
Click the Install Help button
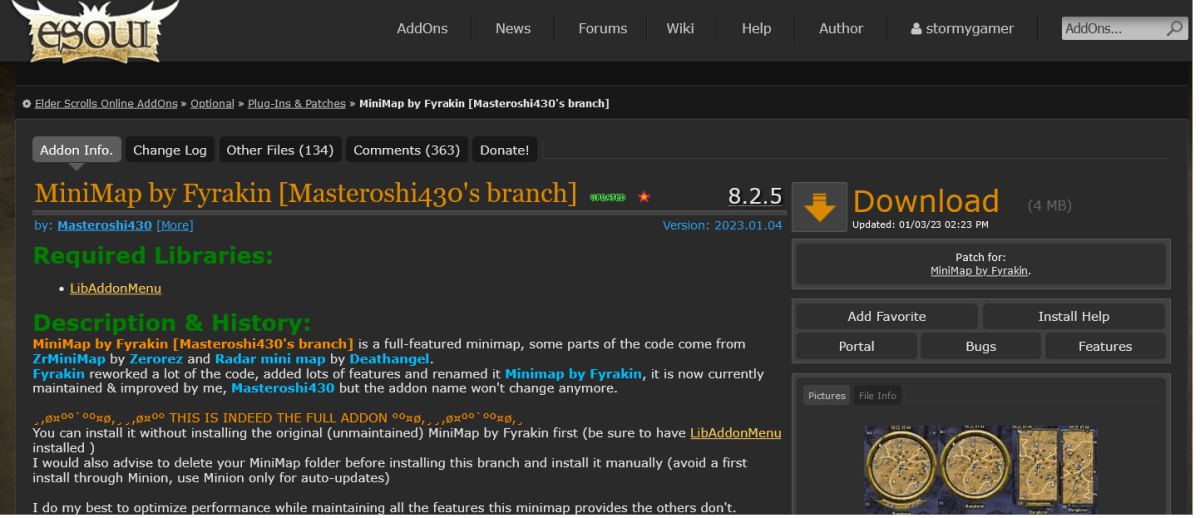pos(1073,316)
